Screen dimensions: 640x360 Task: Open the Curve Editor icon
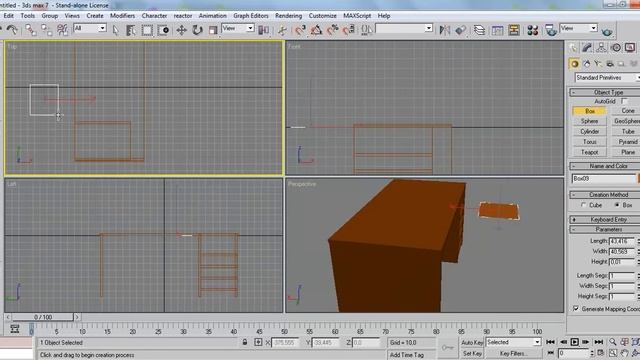497,30
